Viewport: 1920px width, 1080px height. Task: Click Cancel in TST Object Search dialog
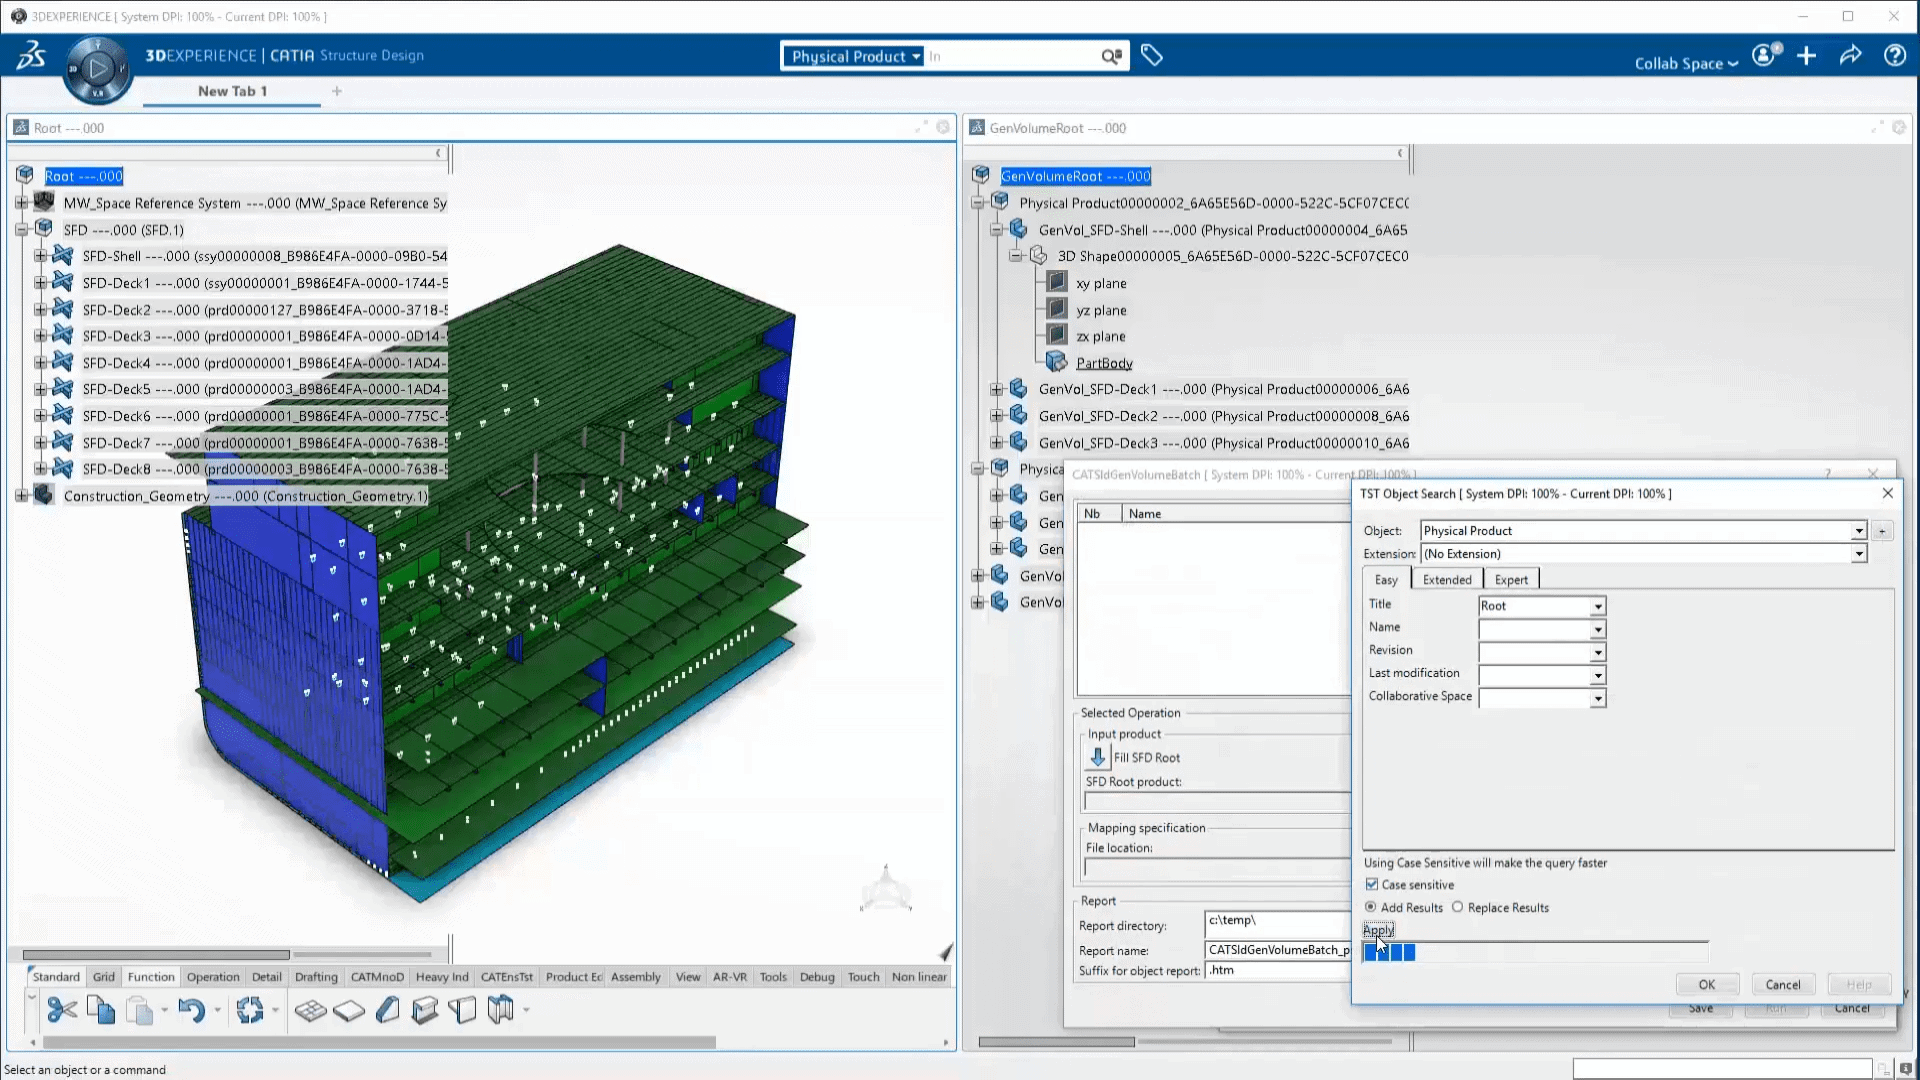[x=1783, y=984]
